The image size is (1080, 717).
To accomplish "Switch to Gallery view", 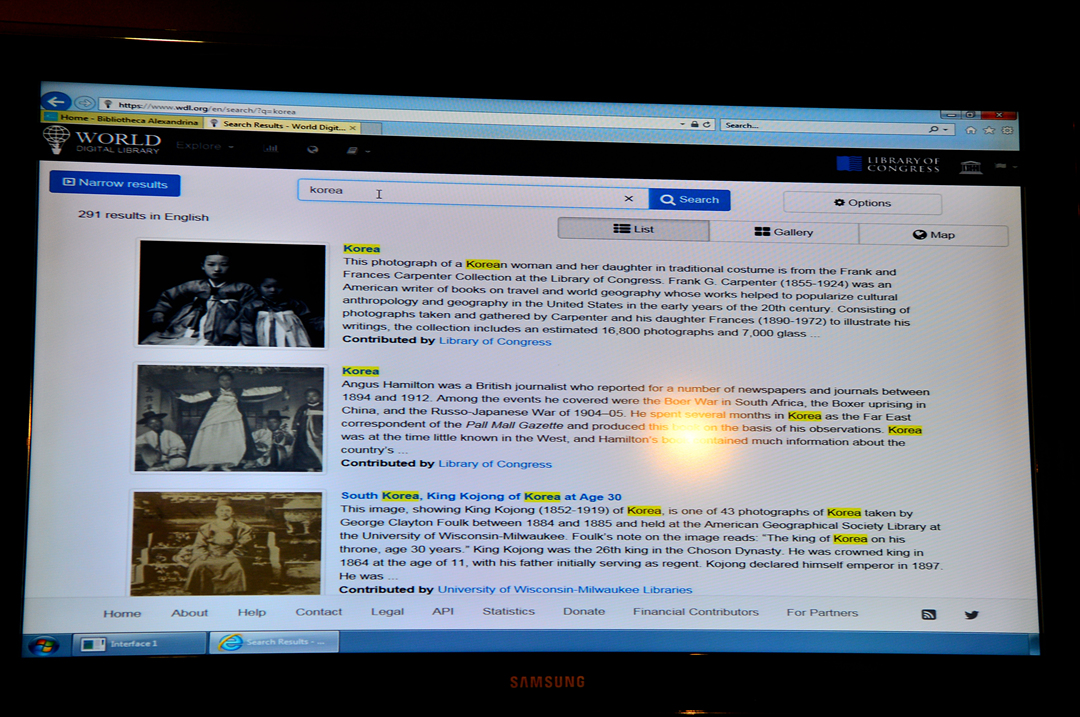I will [784, 232].
